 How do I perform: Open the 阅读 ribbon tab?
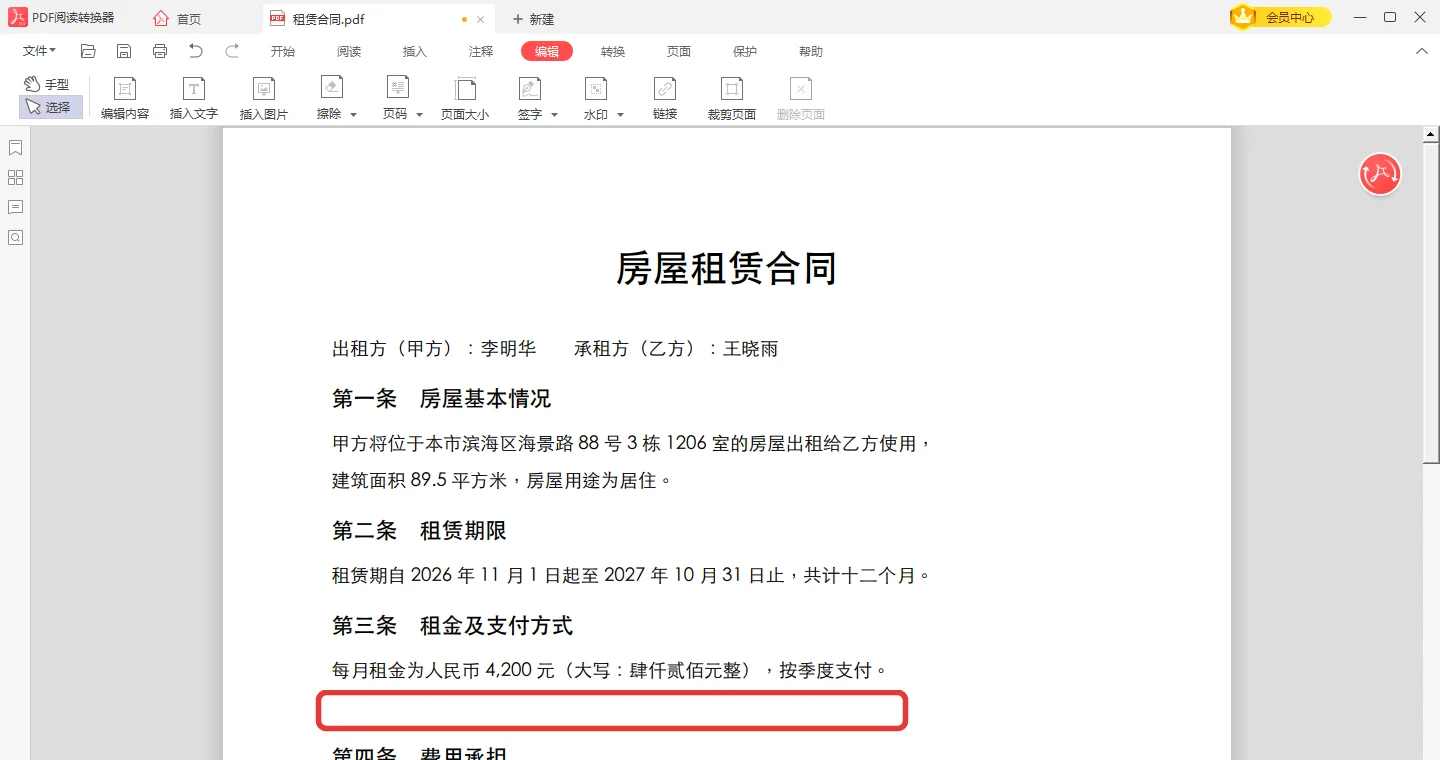(349, 51)
